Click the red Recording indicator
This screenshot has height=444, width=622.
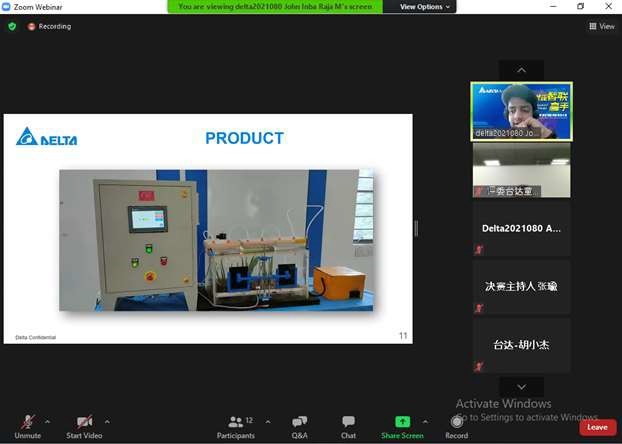49,26
